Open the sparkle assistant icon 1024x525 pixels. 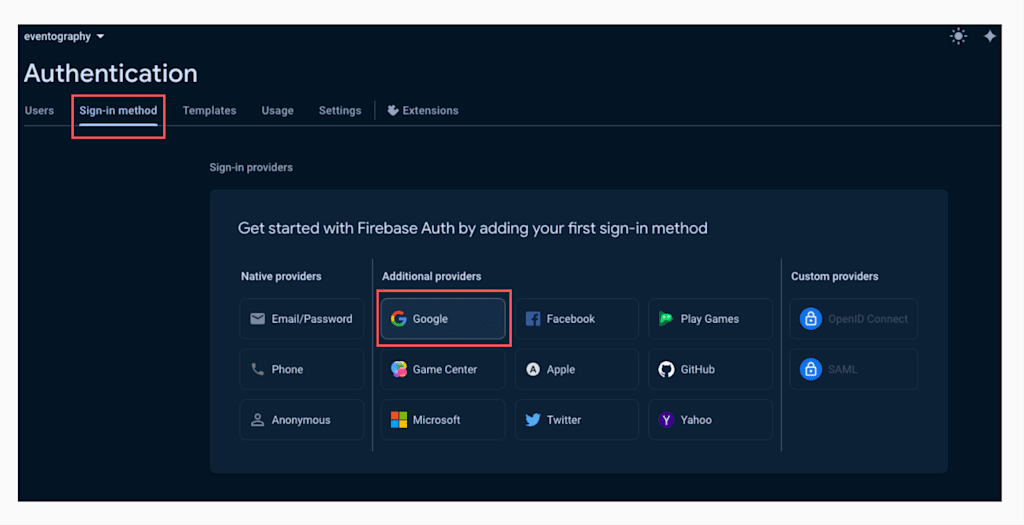click(989, 36)
